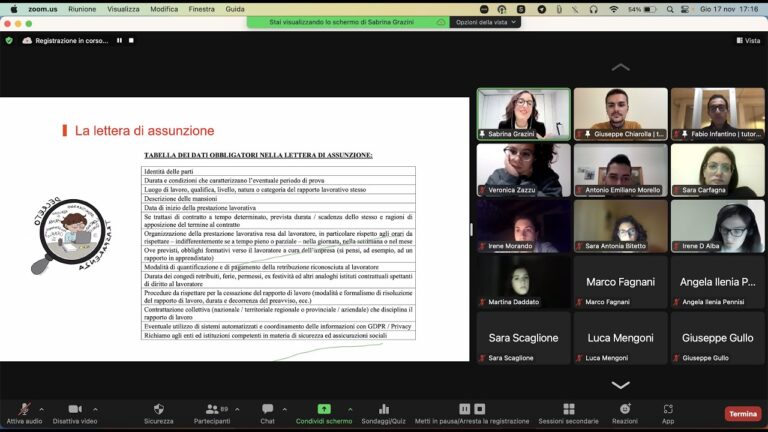This screenshot has height=432, width=768.
Task: Open the zoom.us menu
Action: (43, 9)
